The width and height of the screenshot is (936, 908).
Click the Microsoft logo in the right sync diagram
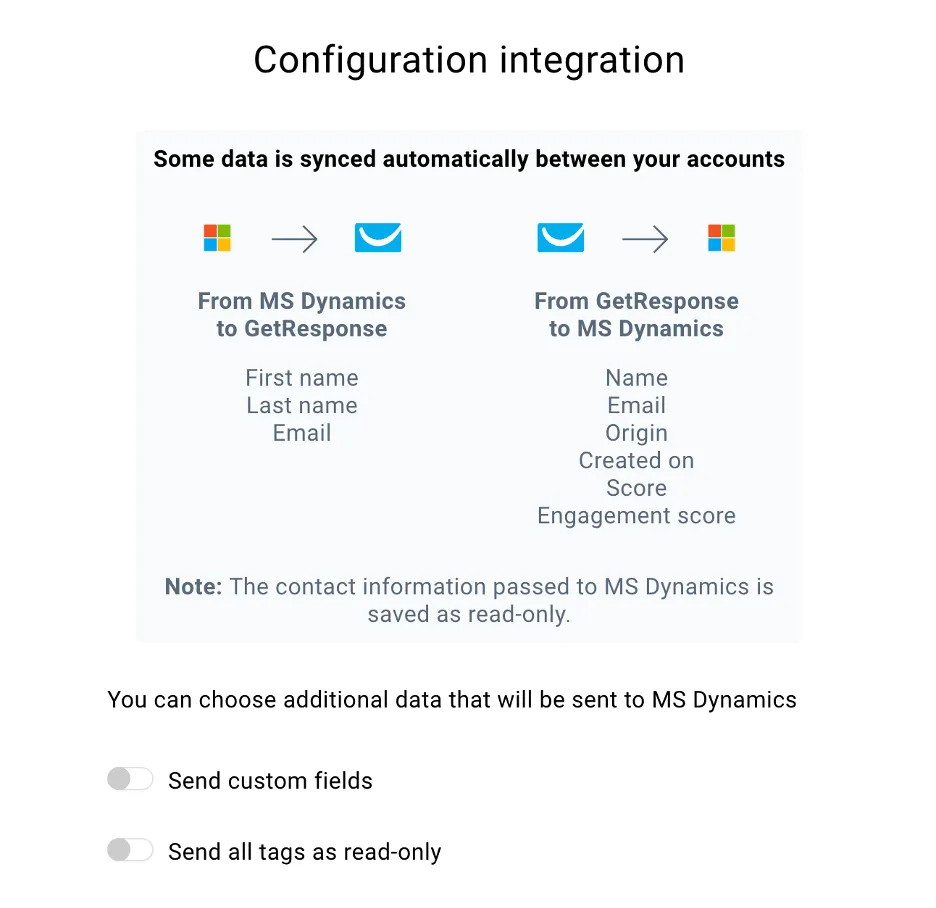click(x=721, y=238)
